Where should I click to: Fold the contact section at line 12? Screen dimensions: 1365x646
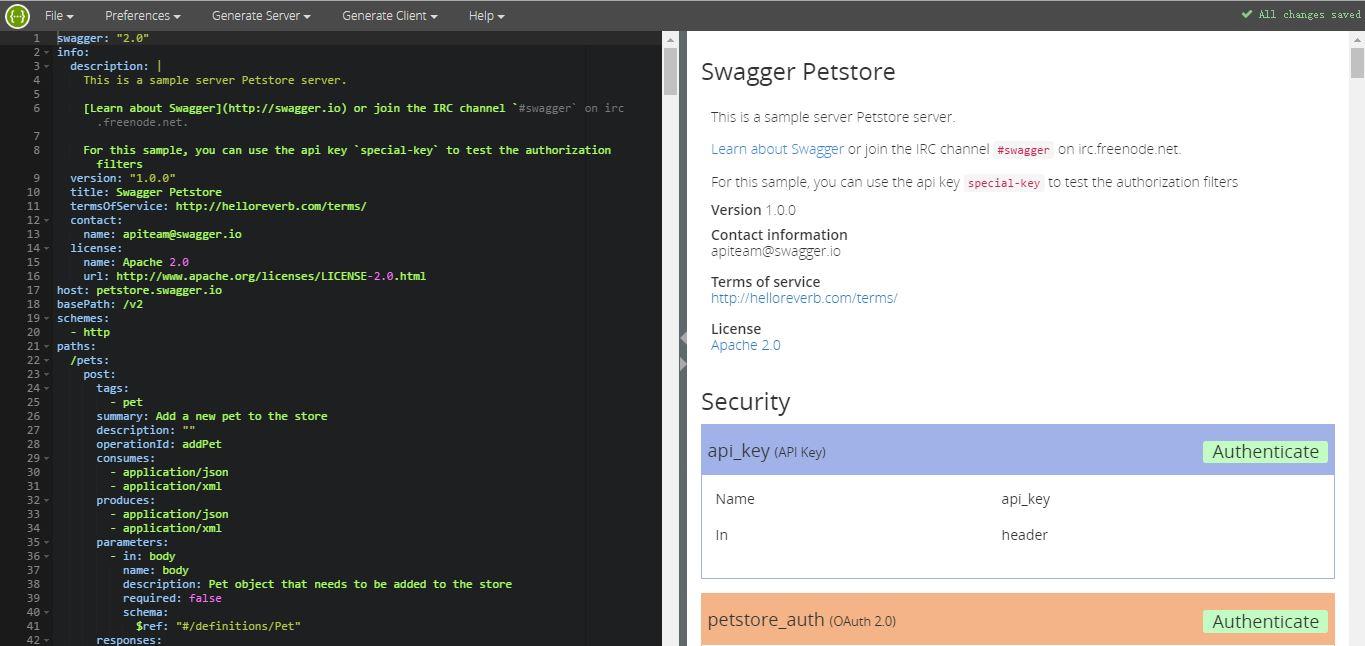(x=46, y=220)
